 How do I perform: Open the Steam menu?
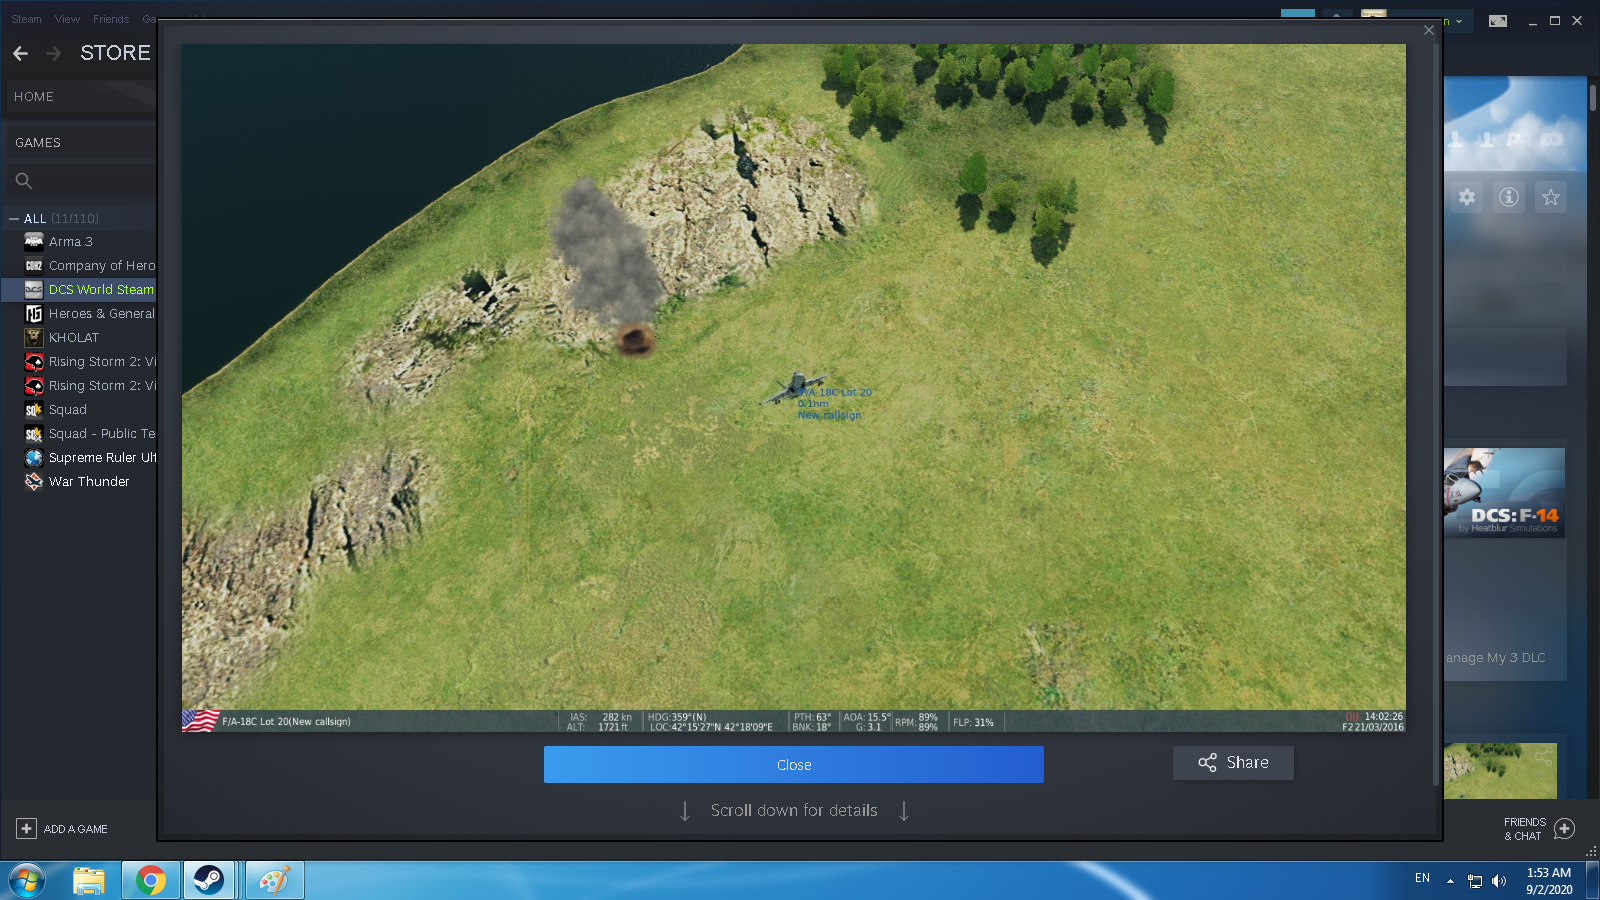pyautogui.click(x=26, y=19)
